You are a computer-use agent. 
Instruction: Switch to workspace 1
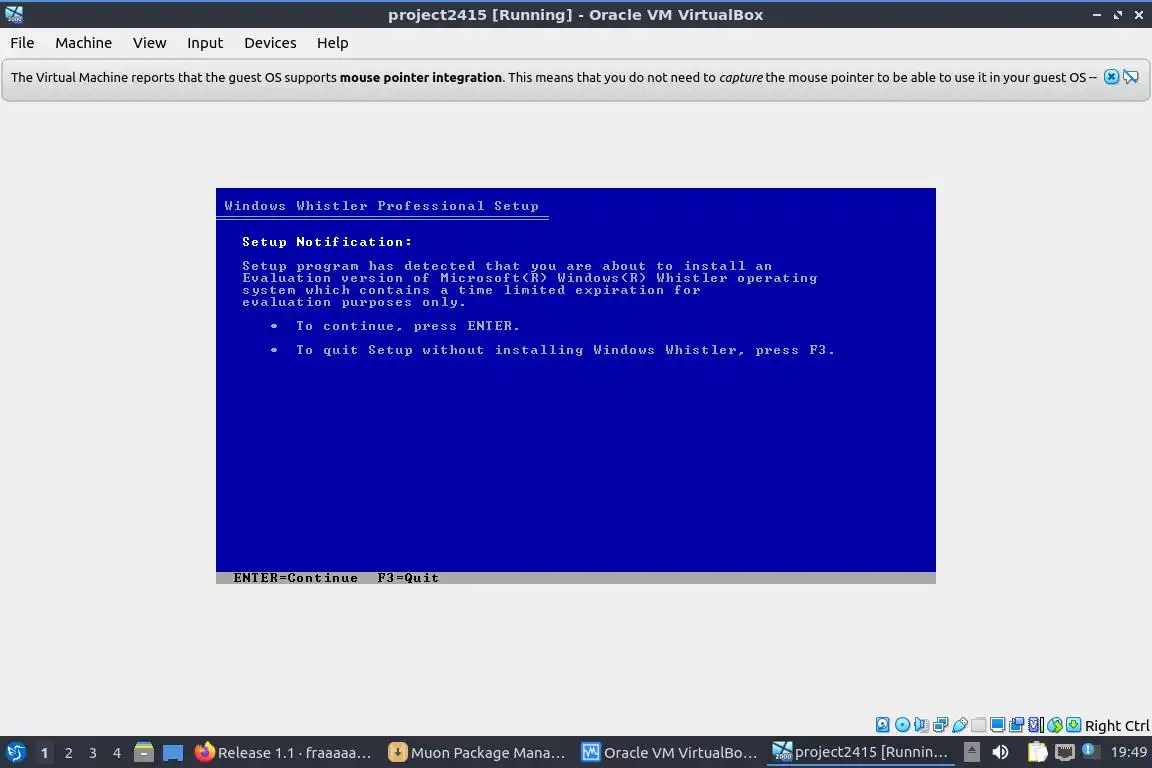point(44,753)
